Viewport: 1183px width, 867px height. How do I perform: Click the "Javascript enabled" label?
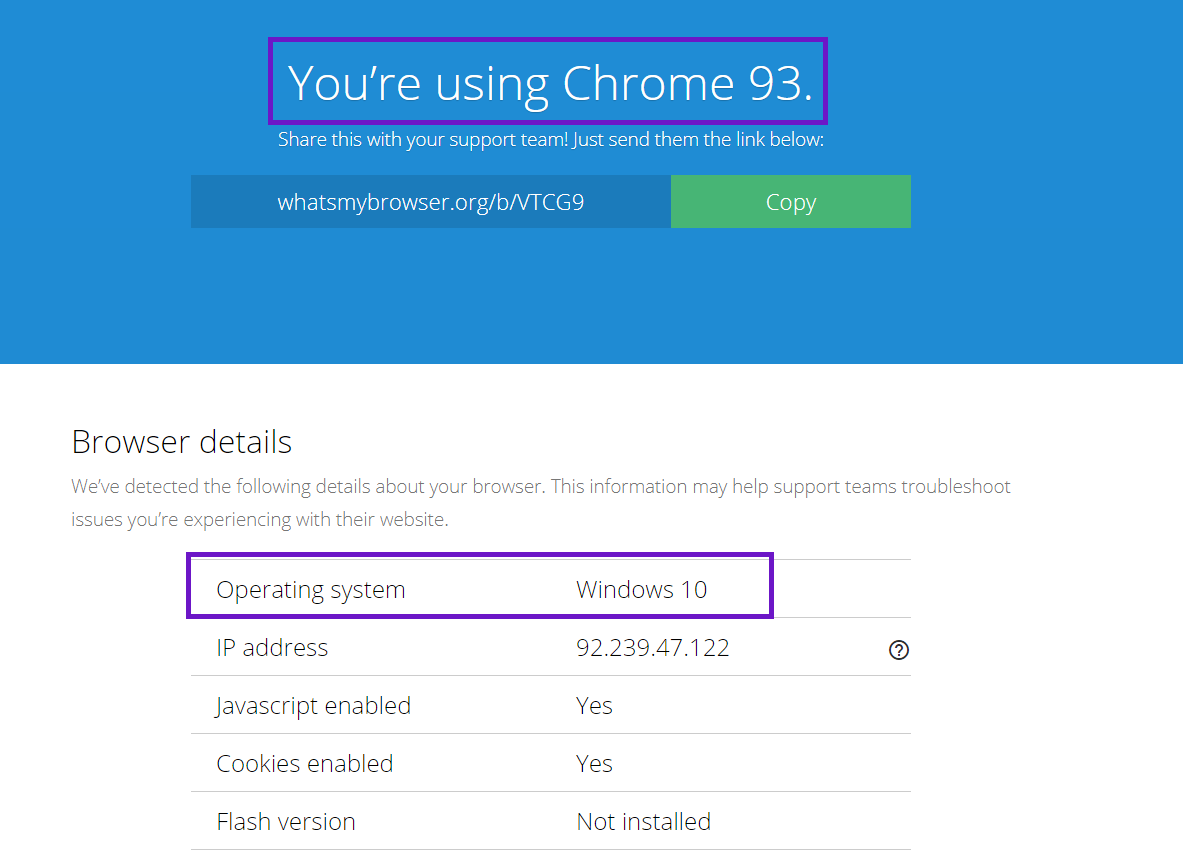point(313,706)
